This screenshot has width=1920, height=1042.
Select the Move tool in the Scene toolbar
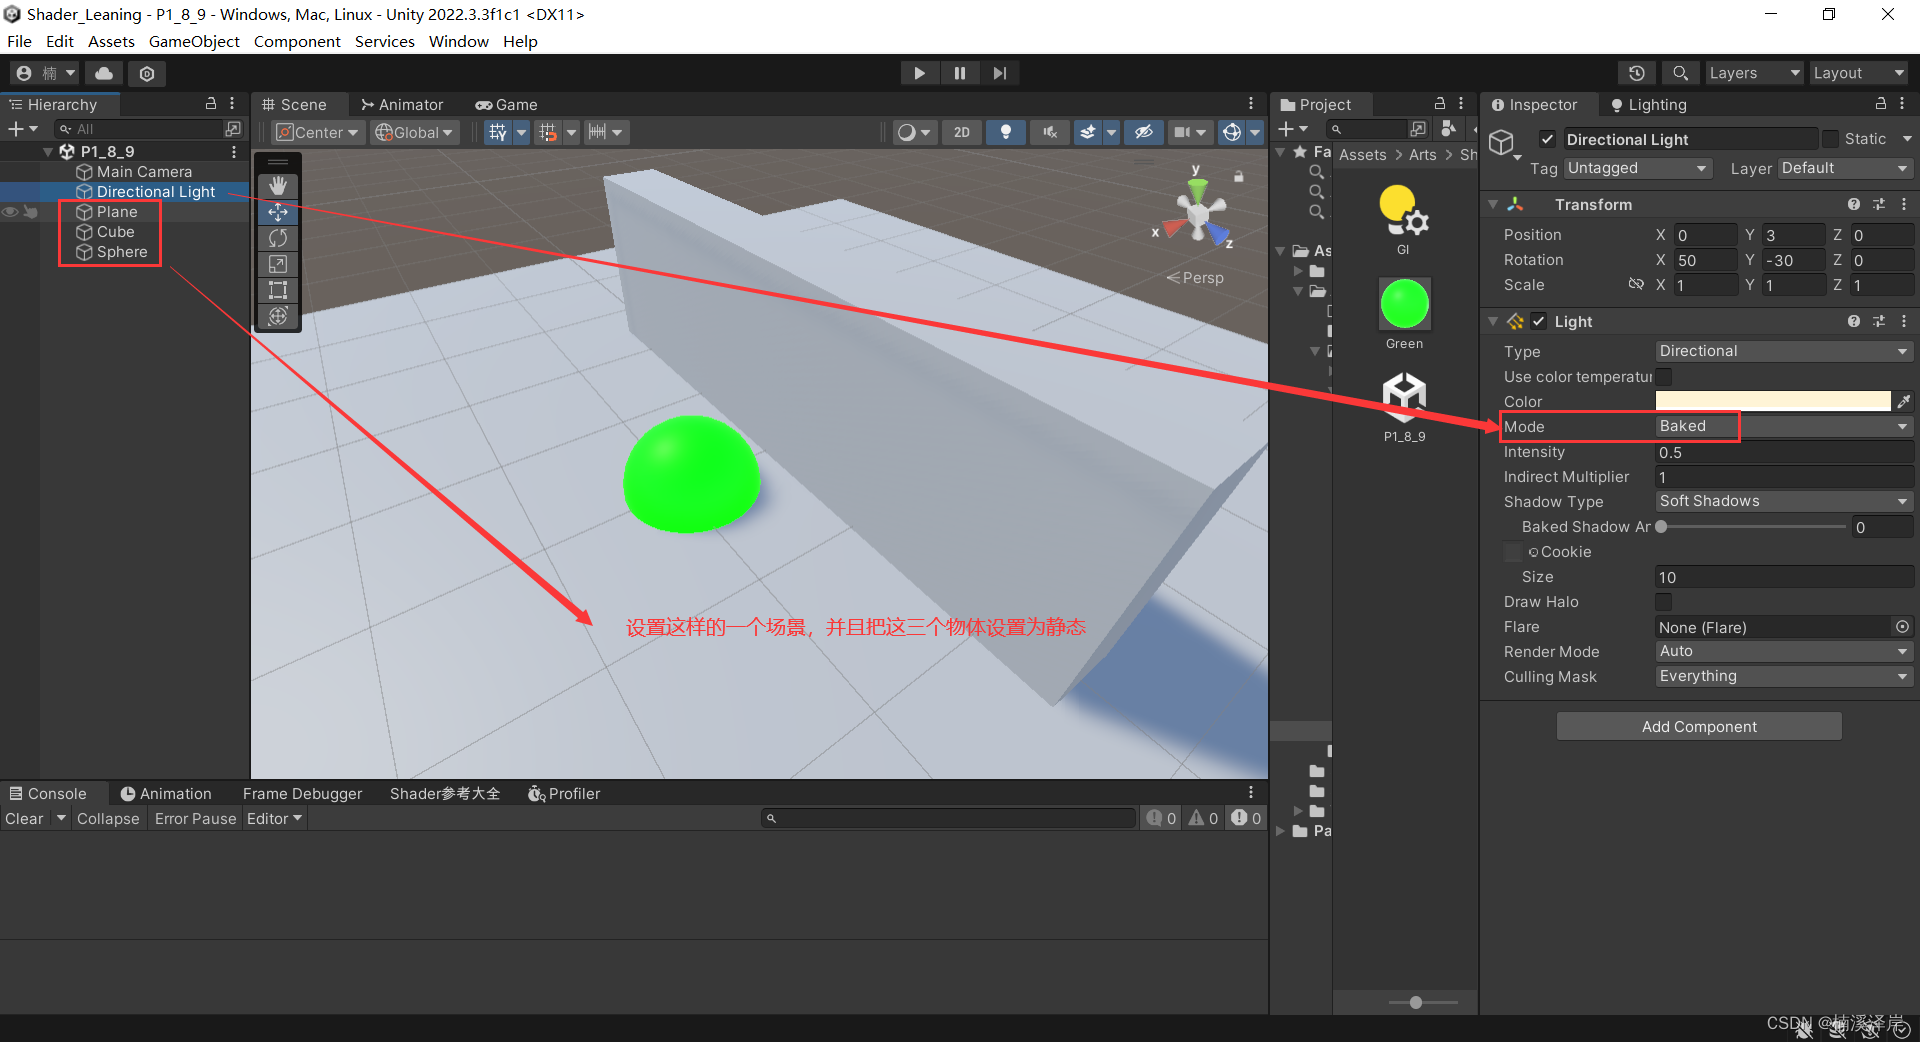pyautogui.click(x=277, y=211)
